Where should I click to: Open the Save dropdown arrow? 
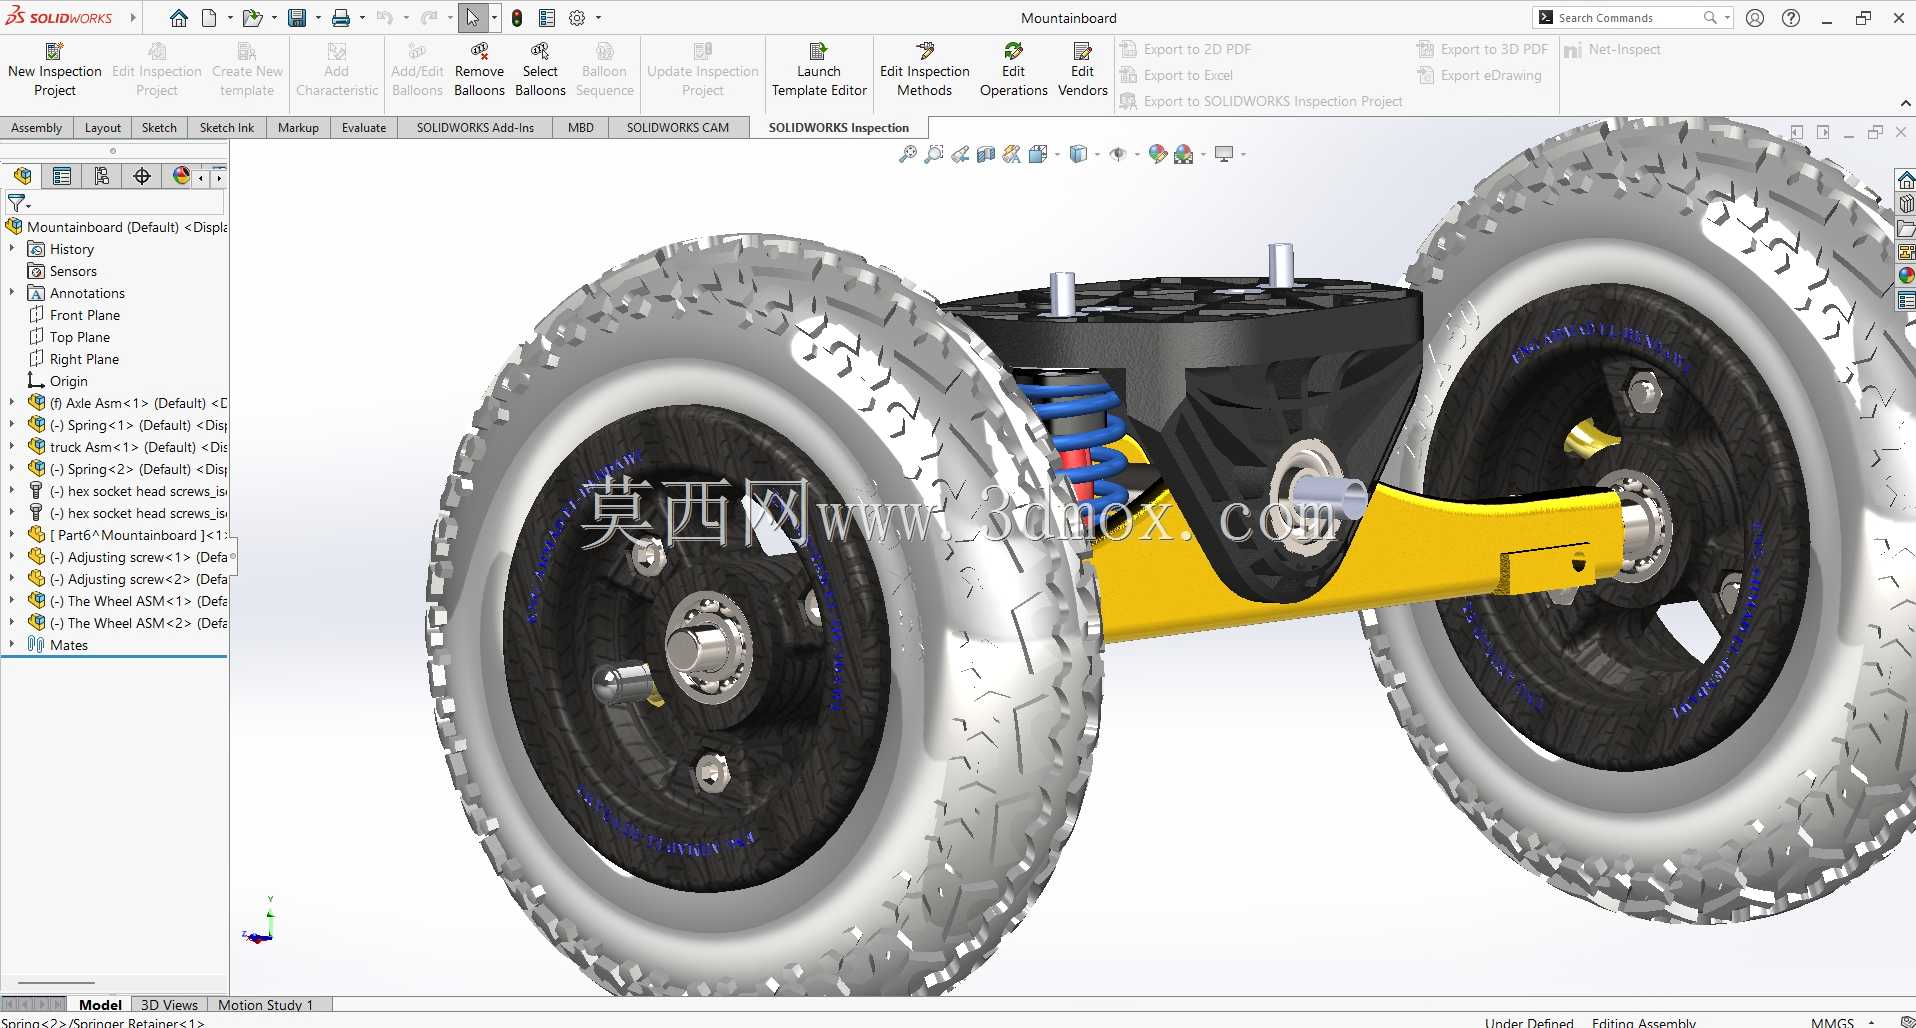(318, 18)
